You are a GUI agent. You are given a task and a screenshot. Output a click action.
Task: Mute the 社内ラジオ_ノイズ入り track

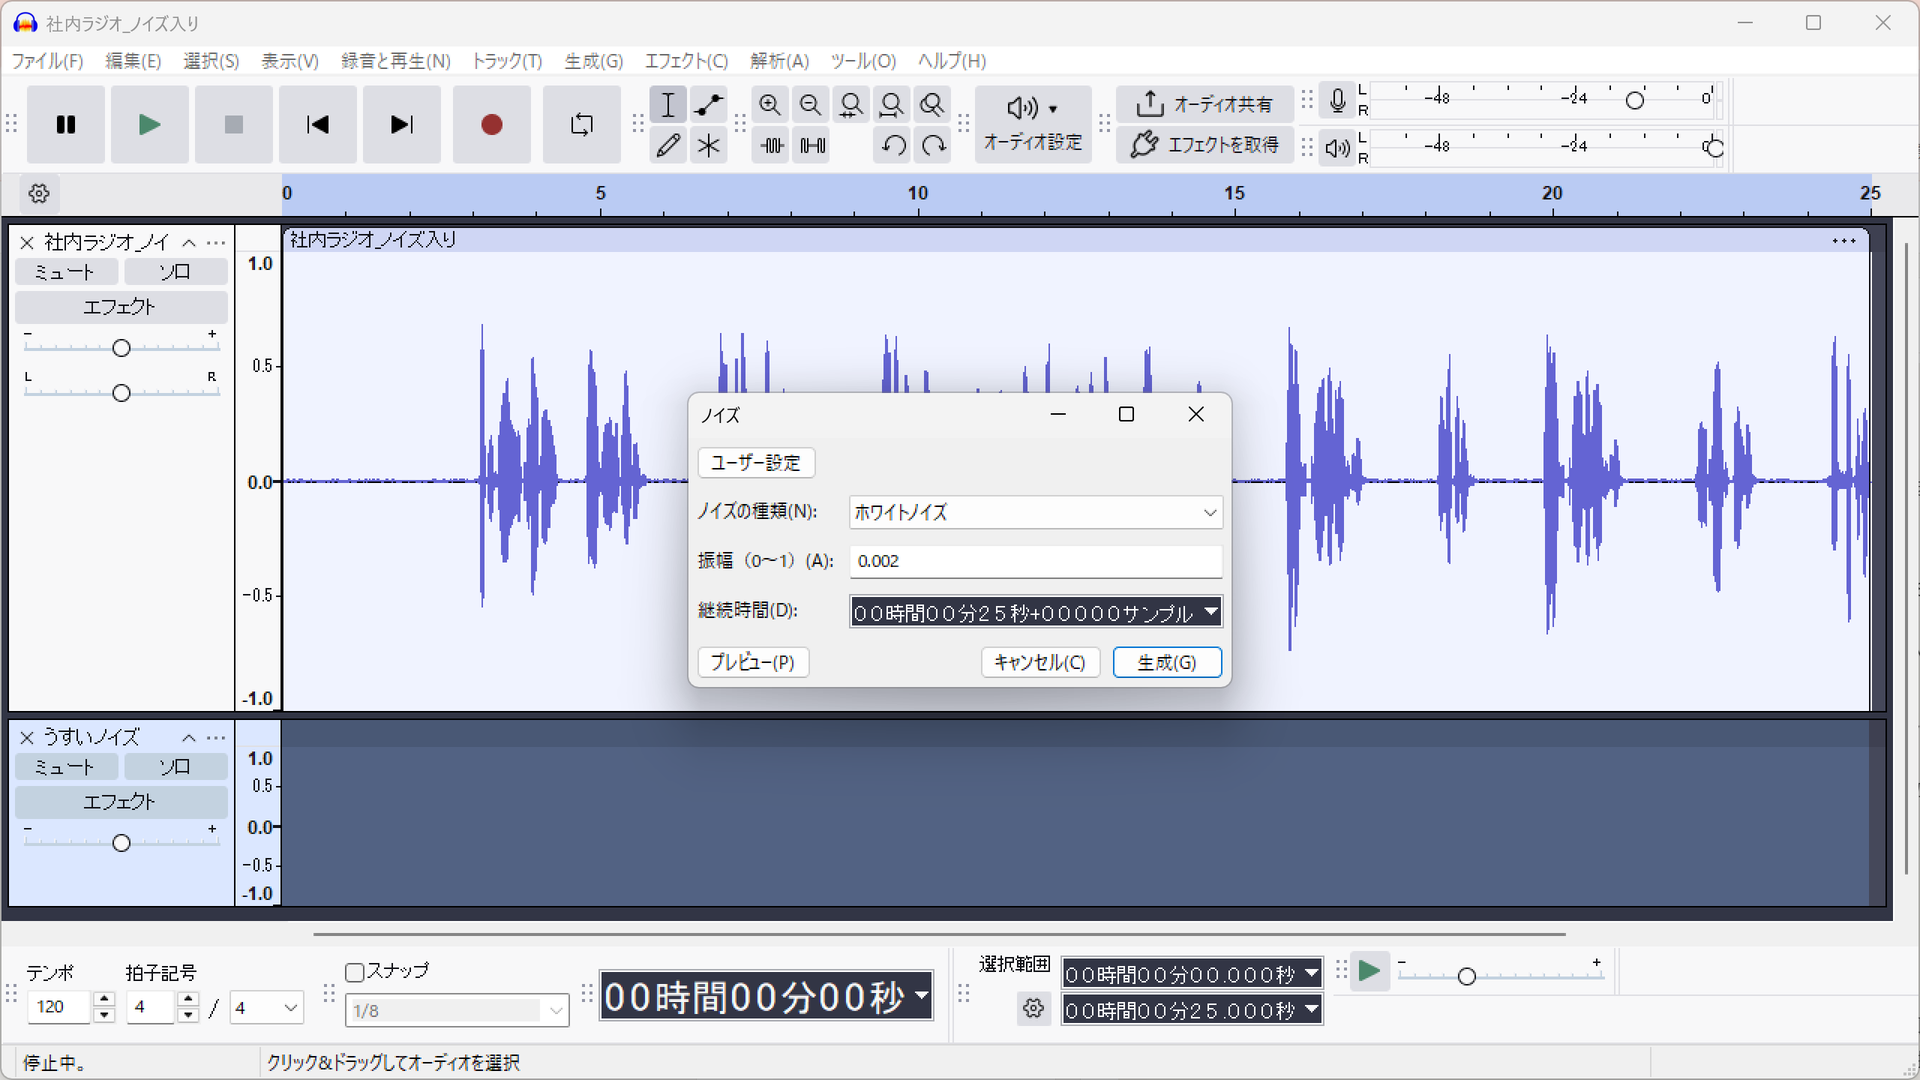(66, 272)
